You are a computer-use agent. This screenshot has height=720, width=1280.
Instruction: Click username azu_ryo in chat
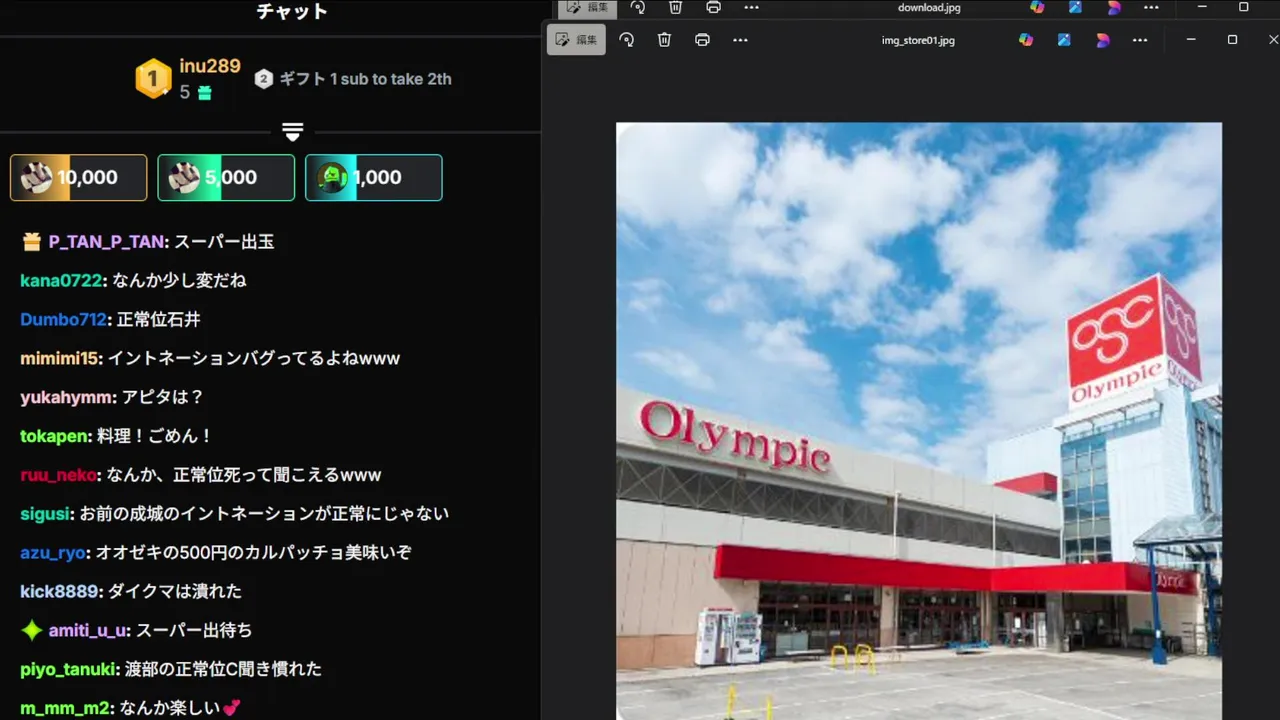point(53,552)
